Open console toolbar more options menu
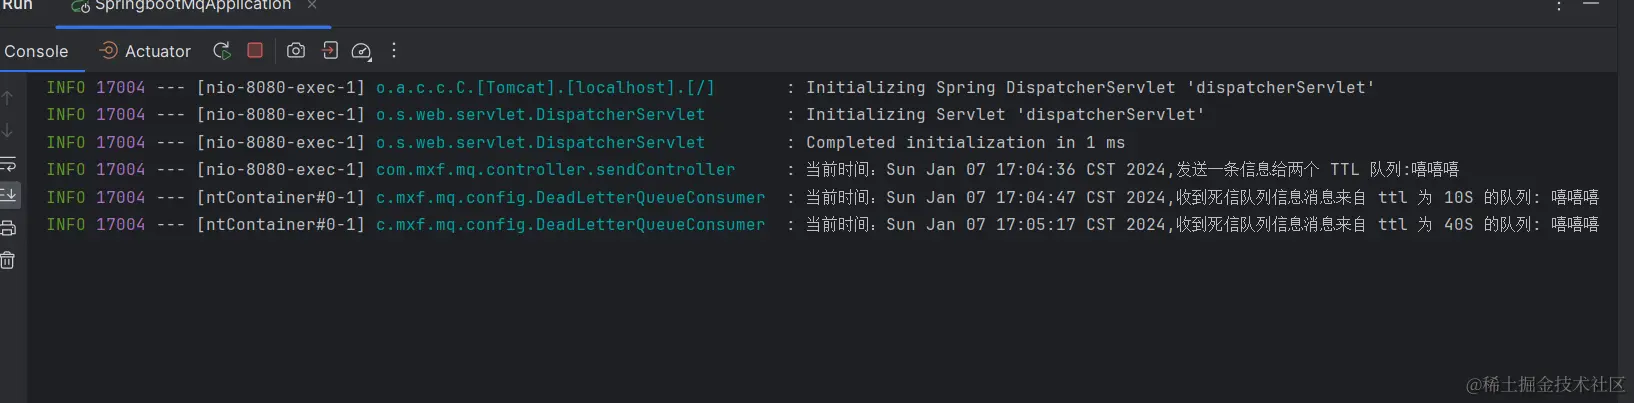Viewport: 1634px width, 403px height. (x=394, y=50)
